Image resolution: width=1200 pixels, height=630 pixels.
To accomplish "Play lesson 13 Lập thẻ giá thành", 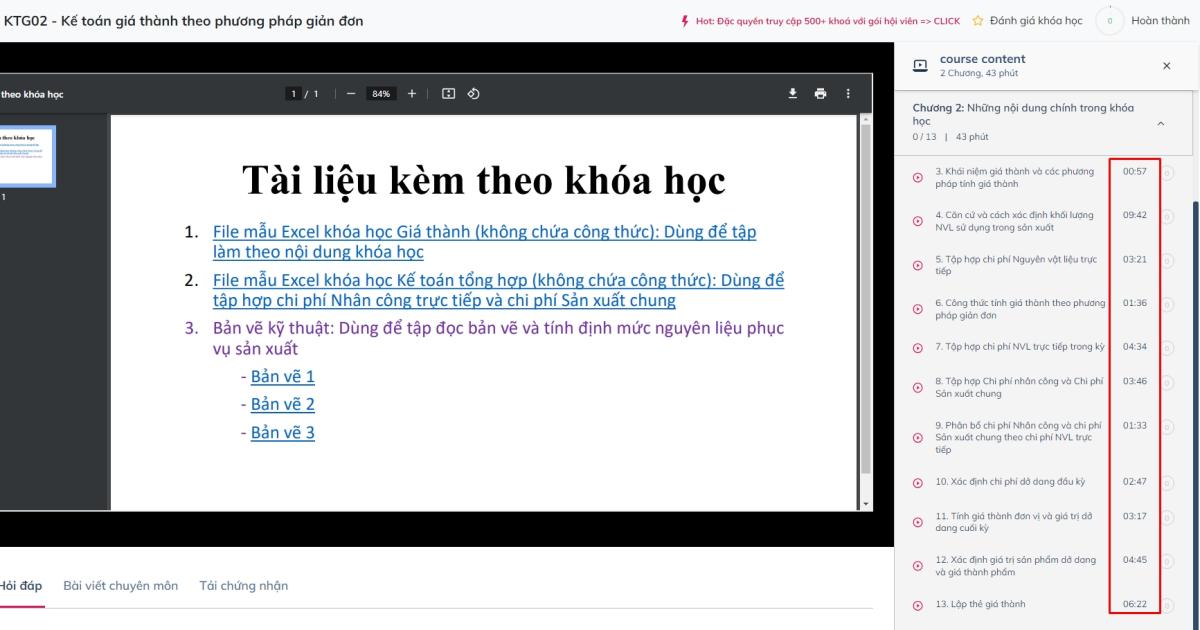I will coord(918,604).
